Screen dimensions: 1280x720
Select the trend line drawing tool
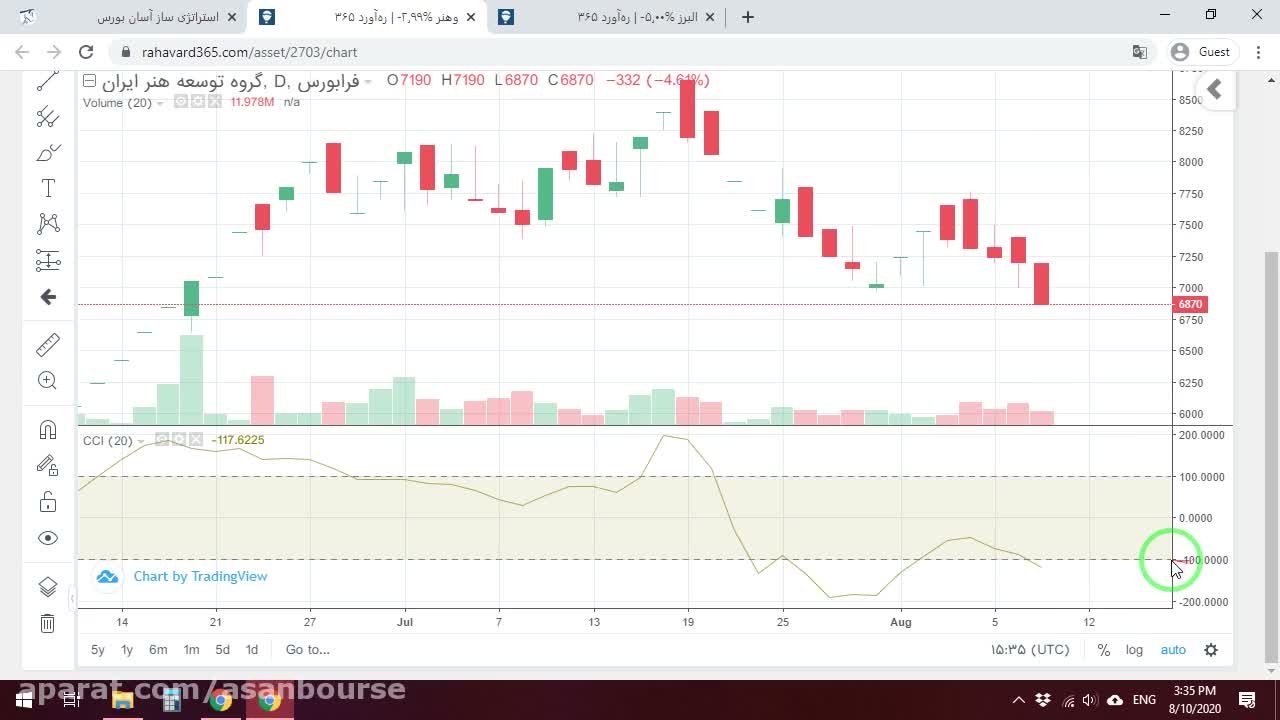[48, 82]
